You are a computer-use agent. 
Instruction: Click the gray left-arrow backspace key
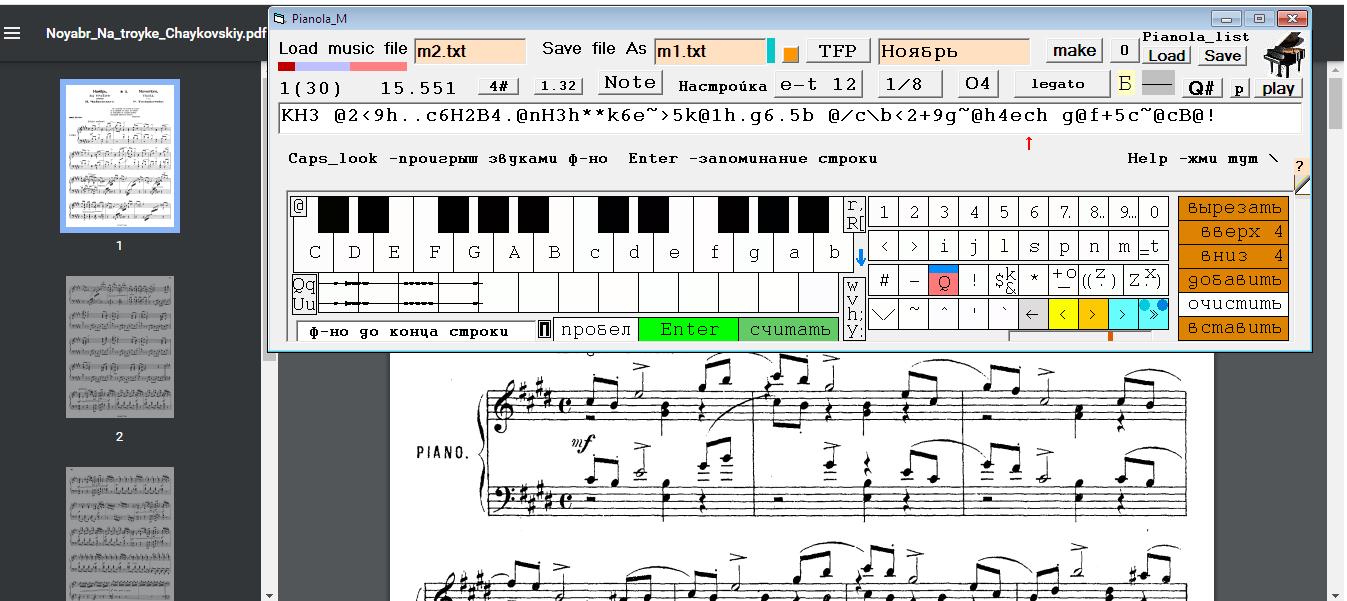(x=1033, y=314)
